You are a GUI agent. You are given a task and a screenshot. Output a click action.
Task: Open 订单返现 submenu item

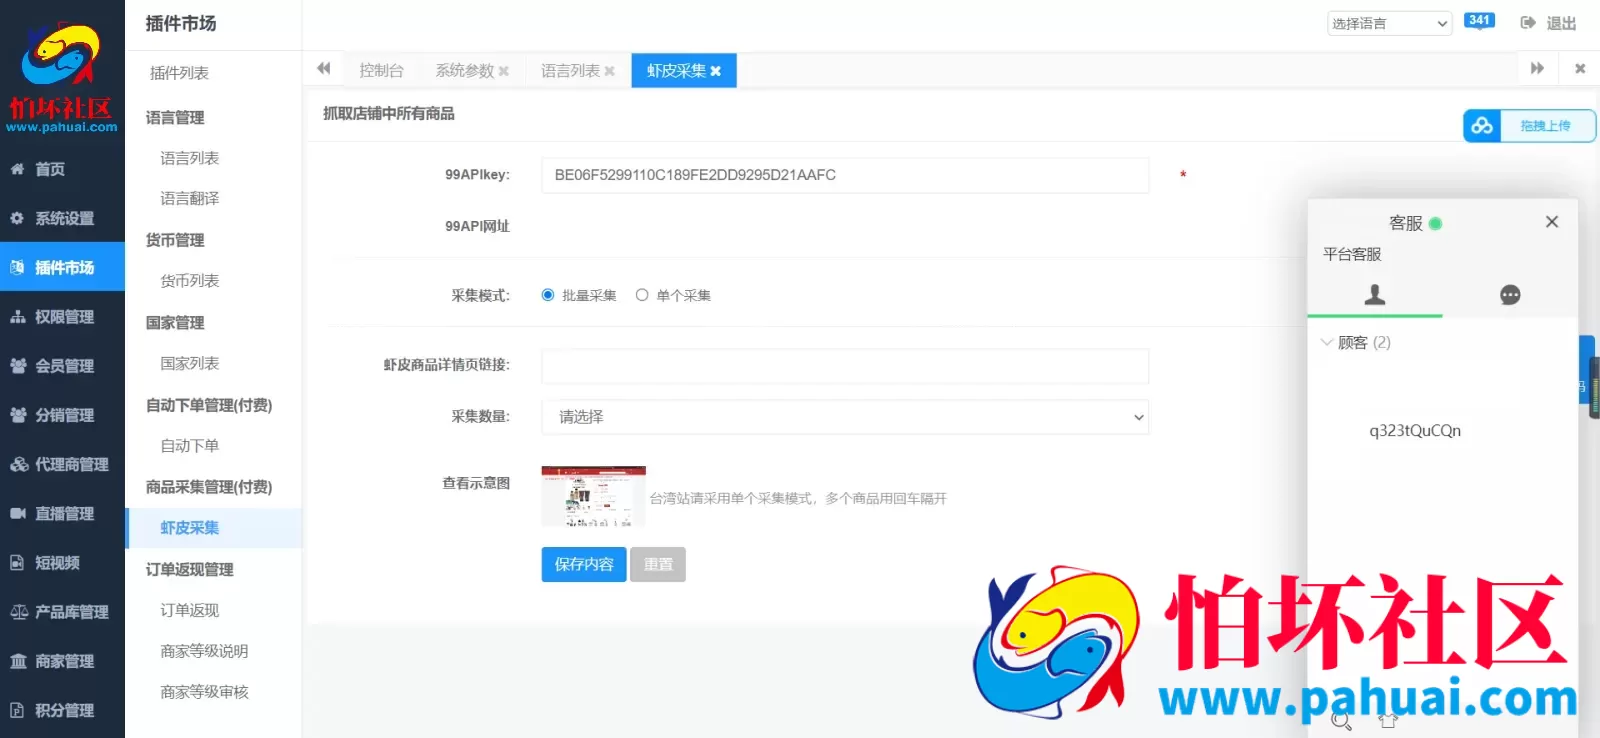click(x=189, y=610)
